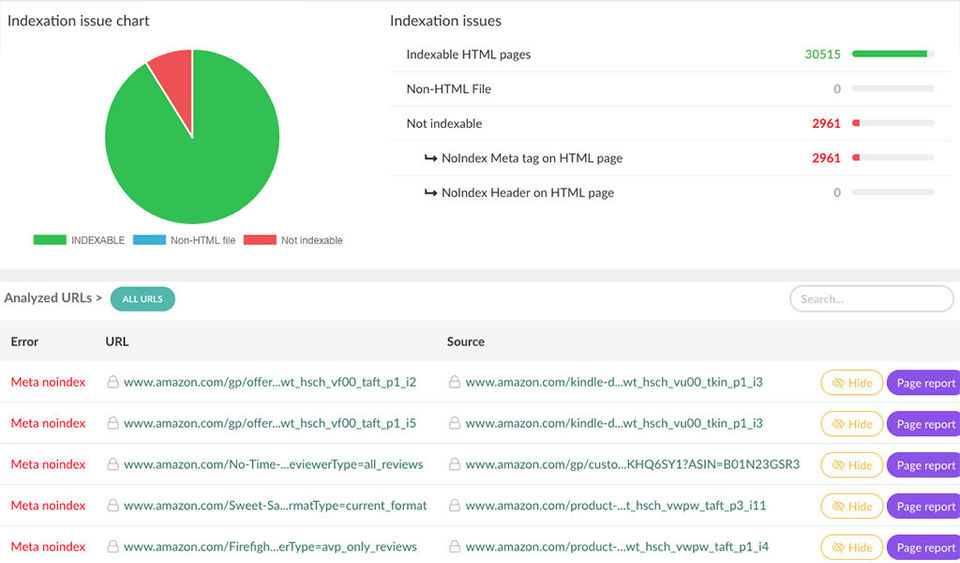Expand NoIndex Header on HTML page row
This screenshot has width=960, height=563.
(x=527, y=193)
